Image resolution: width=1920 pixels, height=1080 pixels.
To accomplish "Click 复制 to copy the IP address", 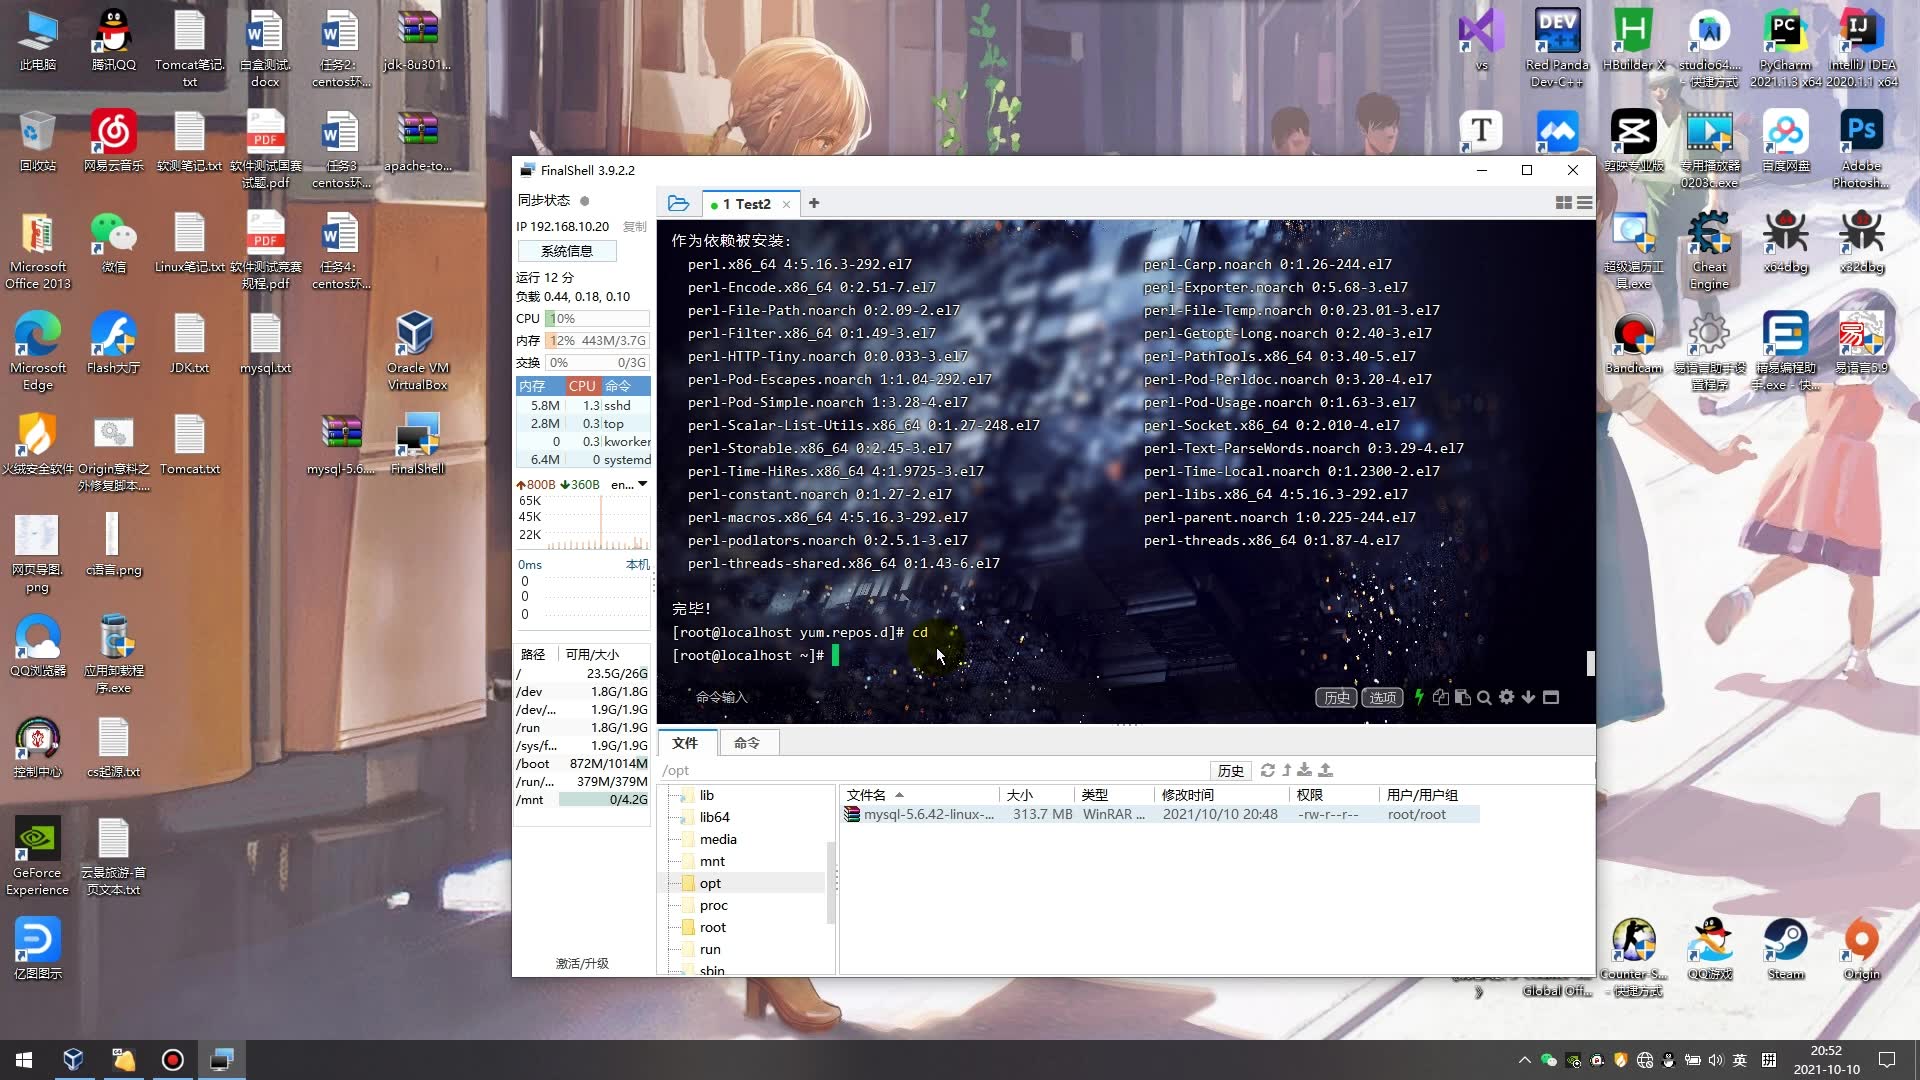I will click(x=635, y=227).
